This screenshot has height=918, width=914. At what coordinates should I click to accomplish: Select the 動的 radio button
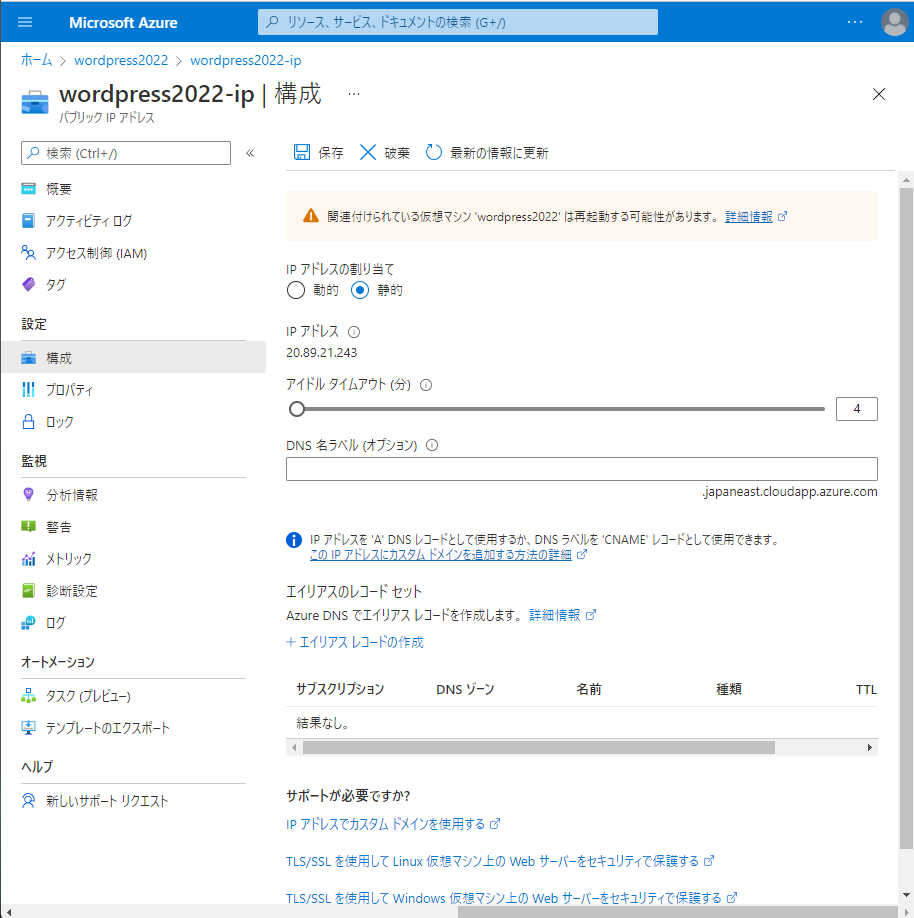296,290
